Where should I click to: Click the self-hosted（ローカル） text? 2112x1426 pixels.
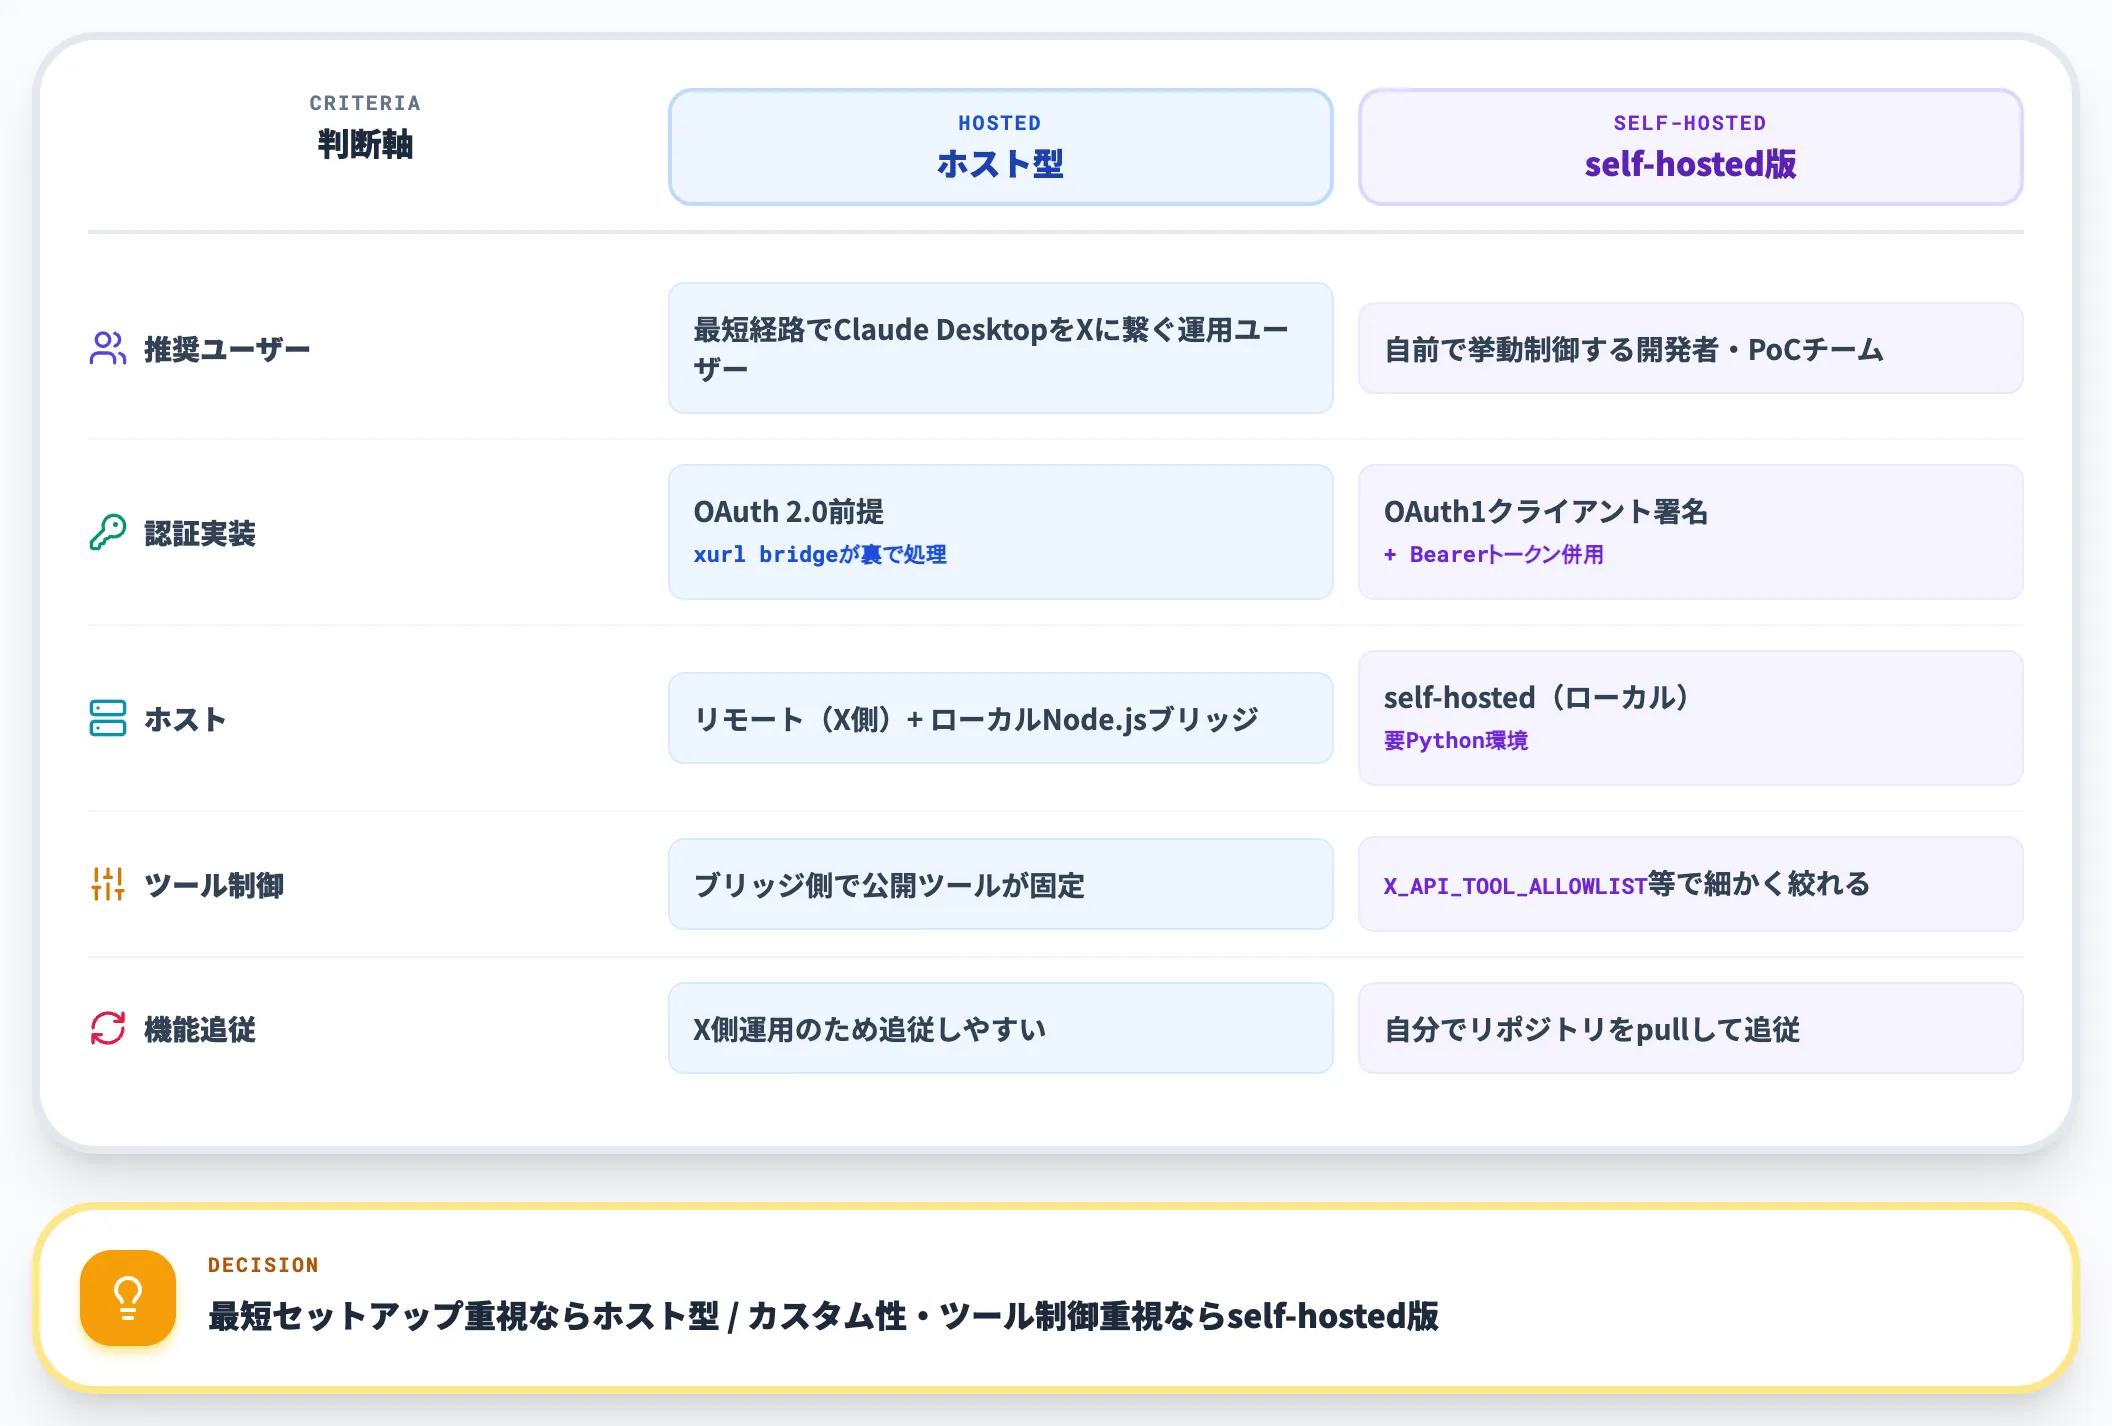click(x=1540, y=697)
